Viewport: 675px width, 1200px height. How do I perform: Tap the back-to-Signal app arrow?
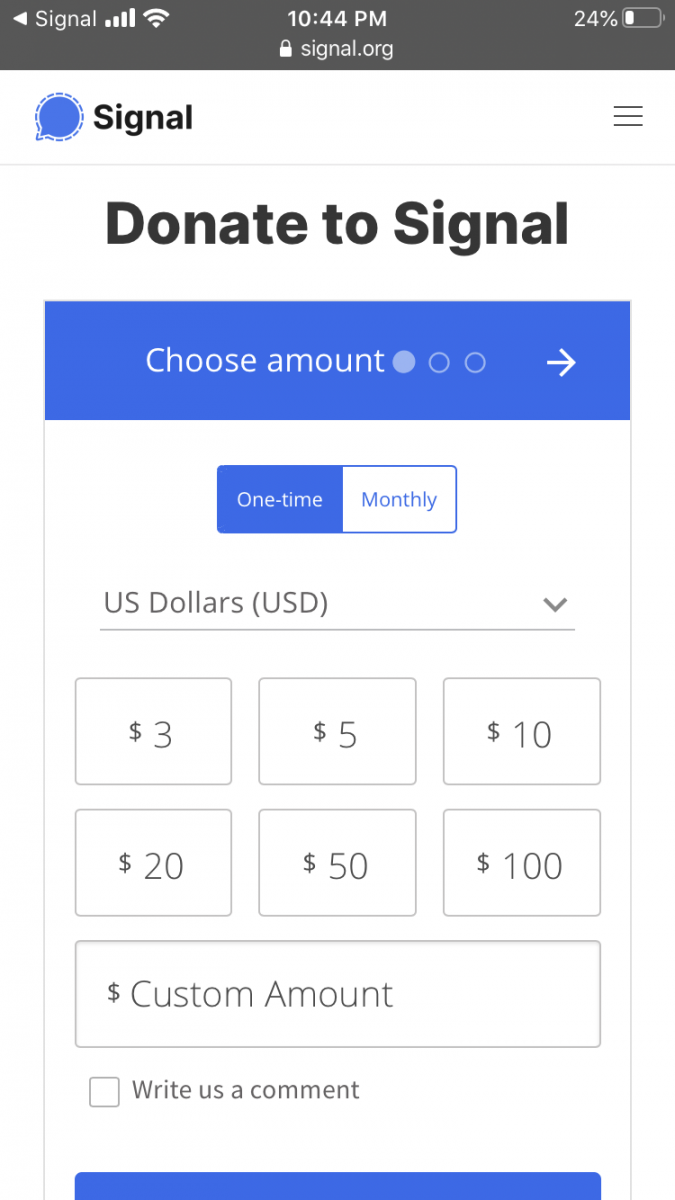click(x=20, y=19)
